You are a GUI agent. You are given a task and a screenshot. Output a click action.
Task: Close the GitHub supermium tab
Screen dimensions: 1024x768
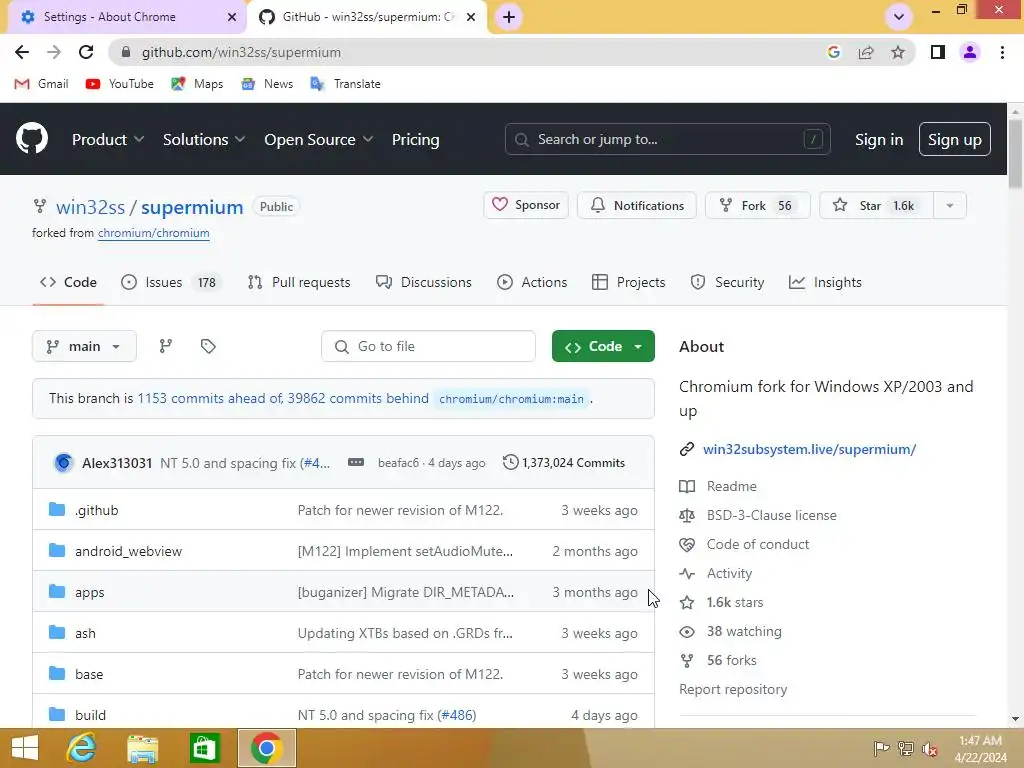471,17
